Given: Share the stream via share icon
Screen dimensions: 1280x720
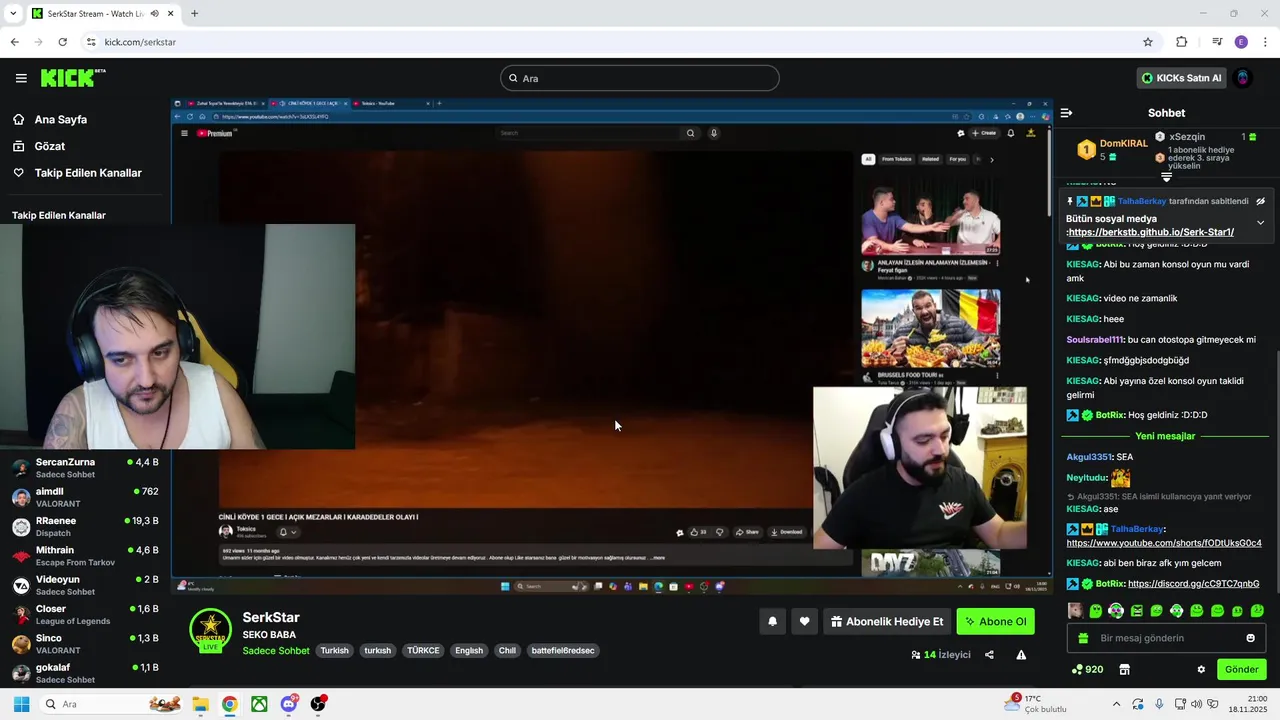Looking at the screenshot, I should coord(989,655).
